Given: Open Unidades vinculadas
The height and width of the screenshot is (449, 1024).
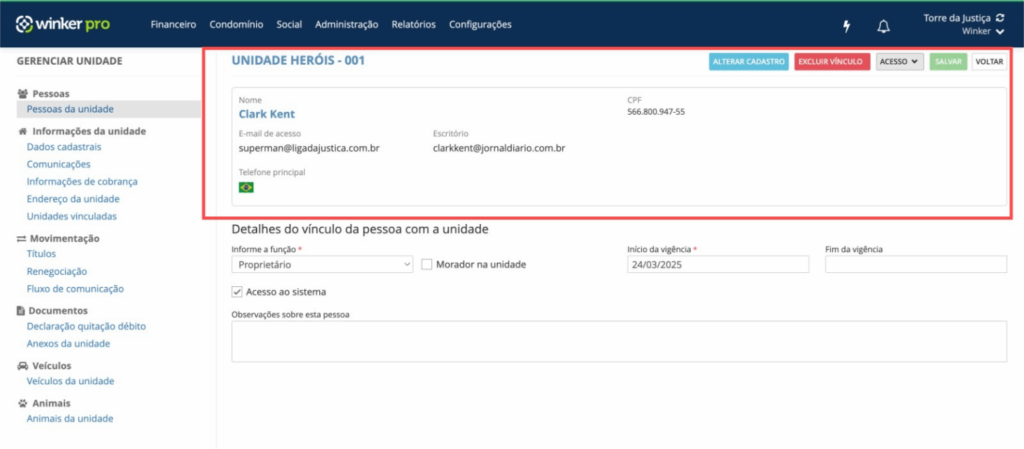Looking at the screenshot, I should [72, 216].
